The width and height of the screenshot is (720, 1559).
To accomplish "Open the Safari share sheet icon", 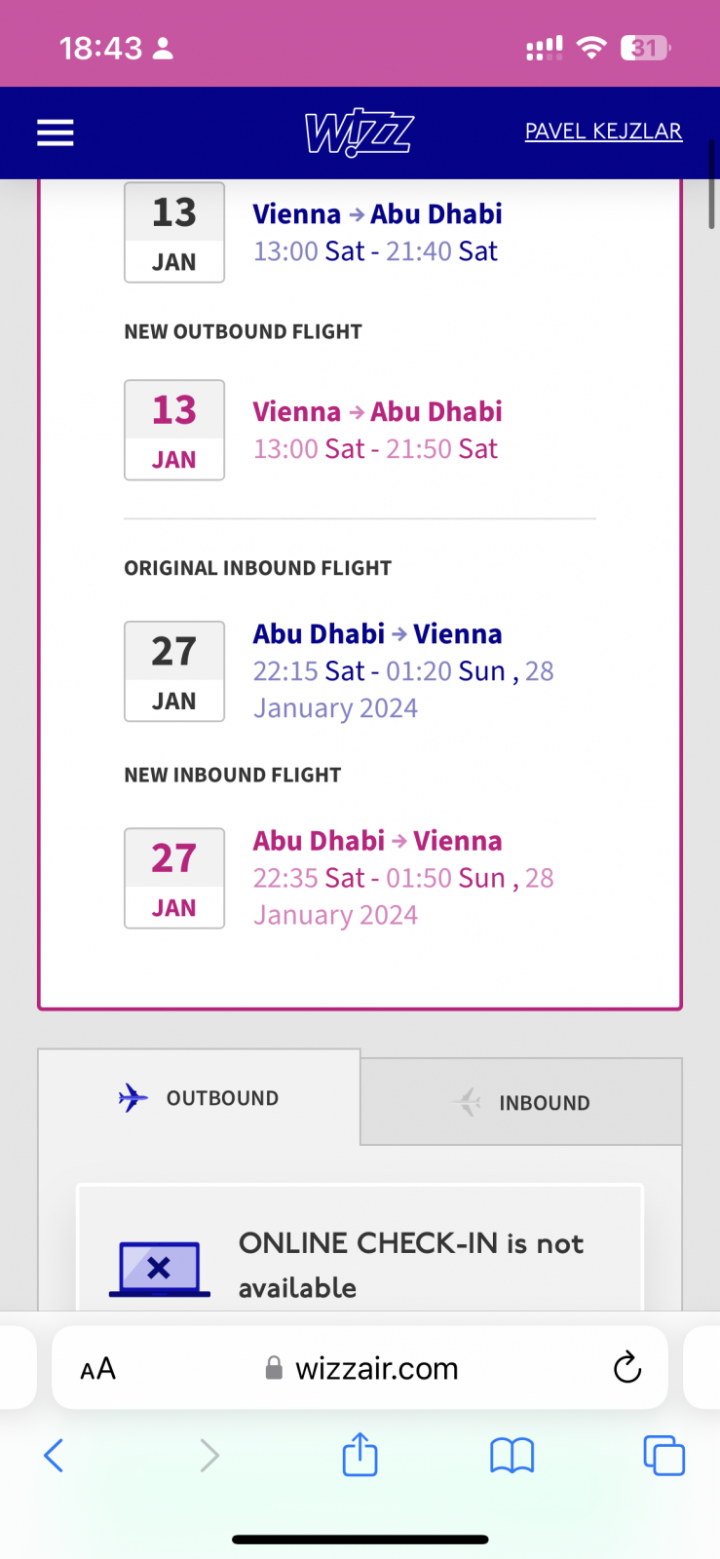I will (360, 1454).
